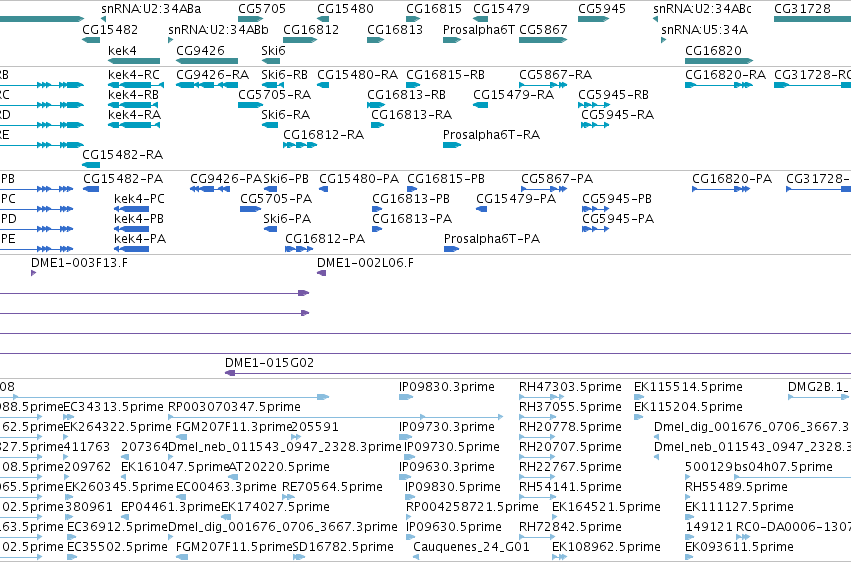
Task: Select the FGM207F11.3prime EST label
Action: 233,426
